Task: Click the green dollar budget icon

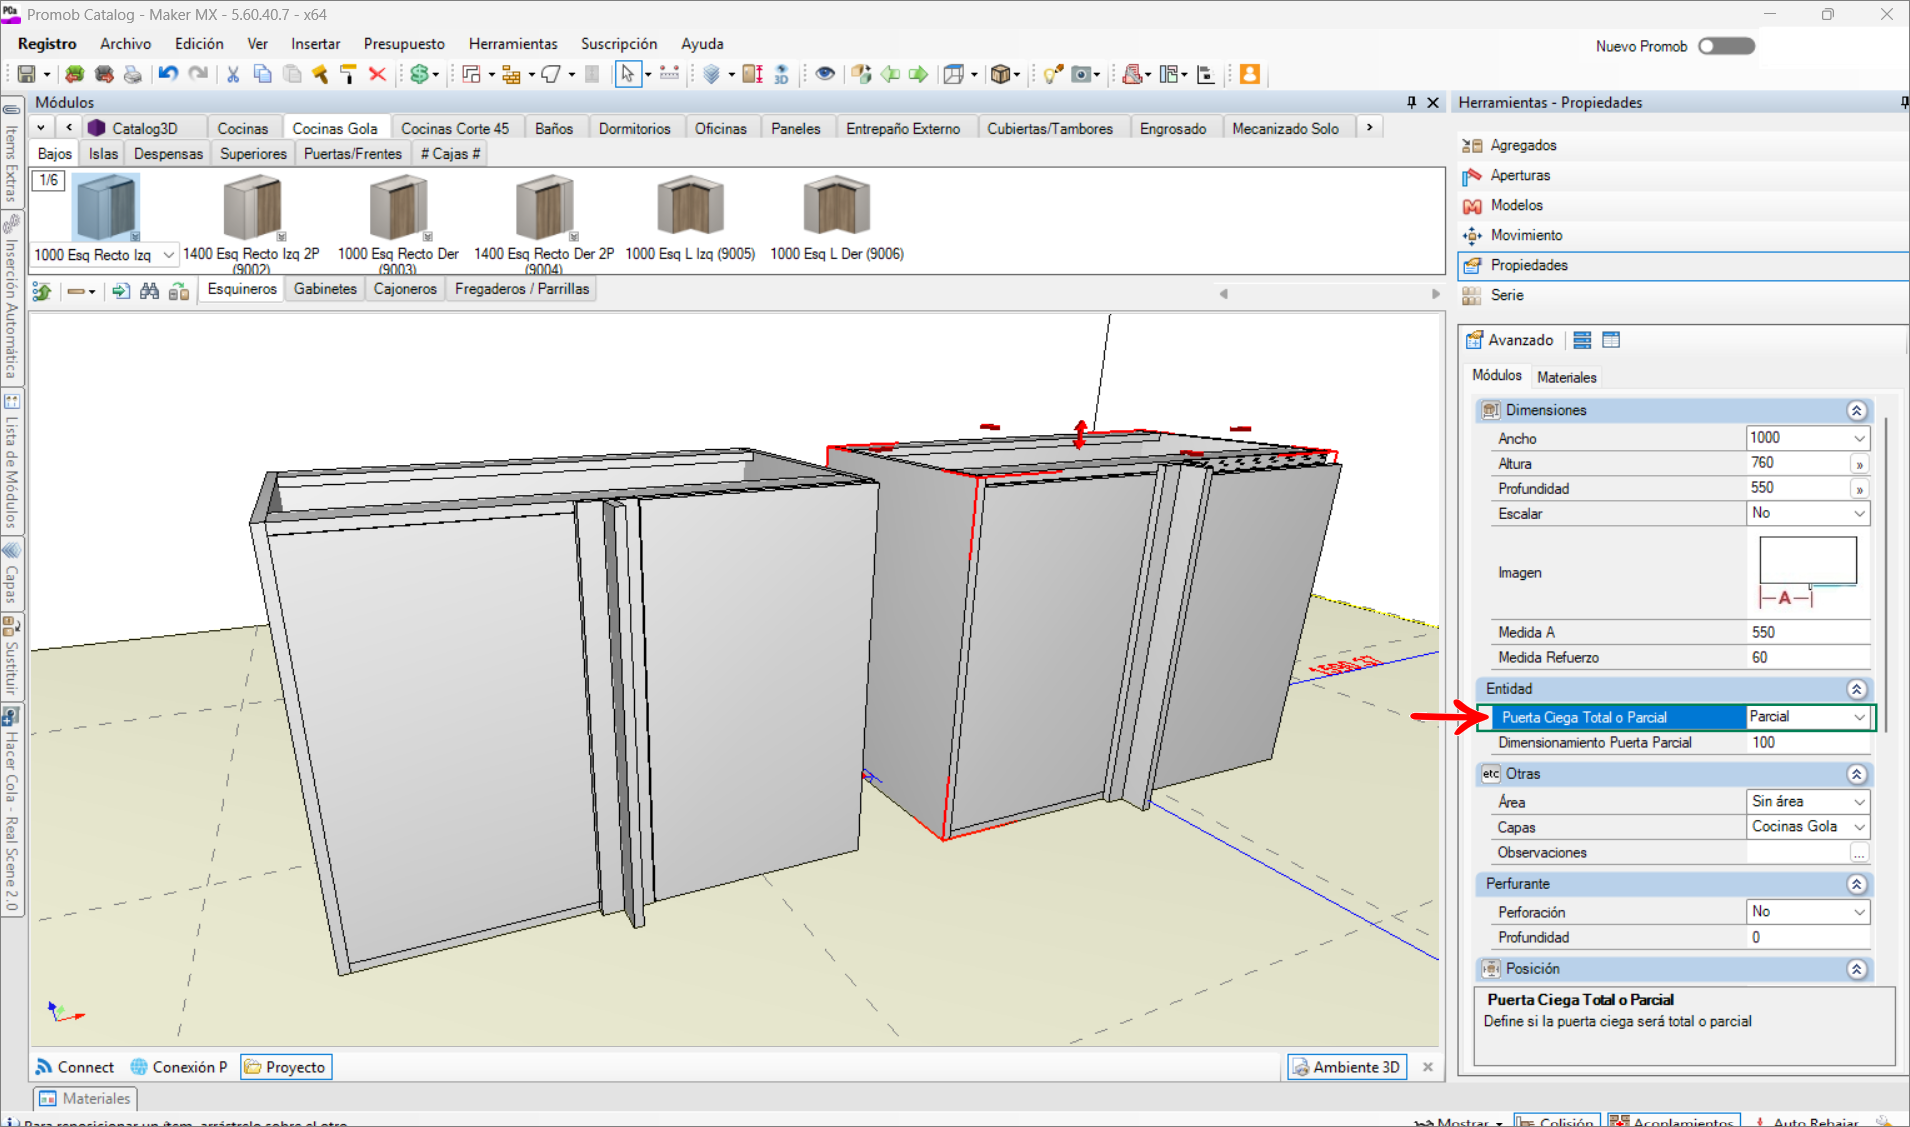Action: 420,74
